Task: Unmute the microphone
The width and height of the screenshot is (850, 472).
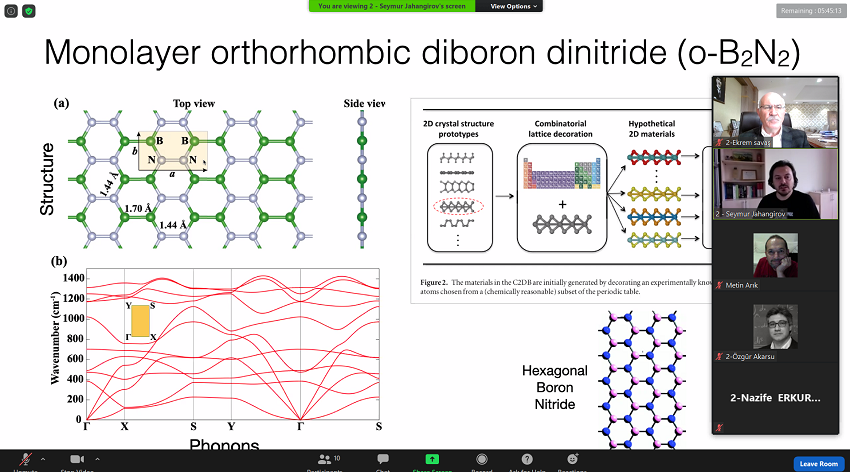Action: (25, 460)
